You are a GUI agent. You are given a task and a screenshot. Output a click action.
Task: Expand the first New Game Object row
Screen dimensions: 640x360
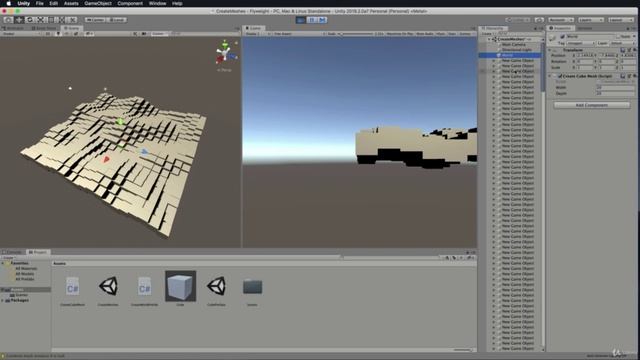point(493,60)
